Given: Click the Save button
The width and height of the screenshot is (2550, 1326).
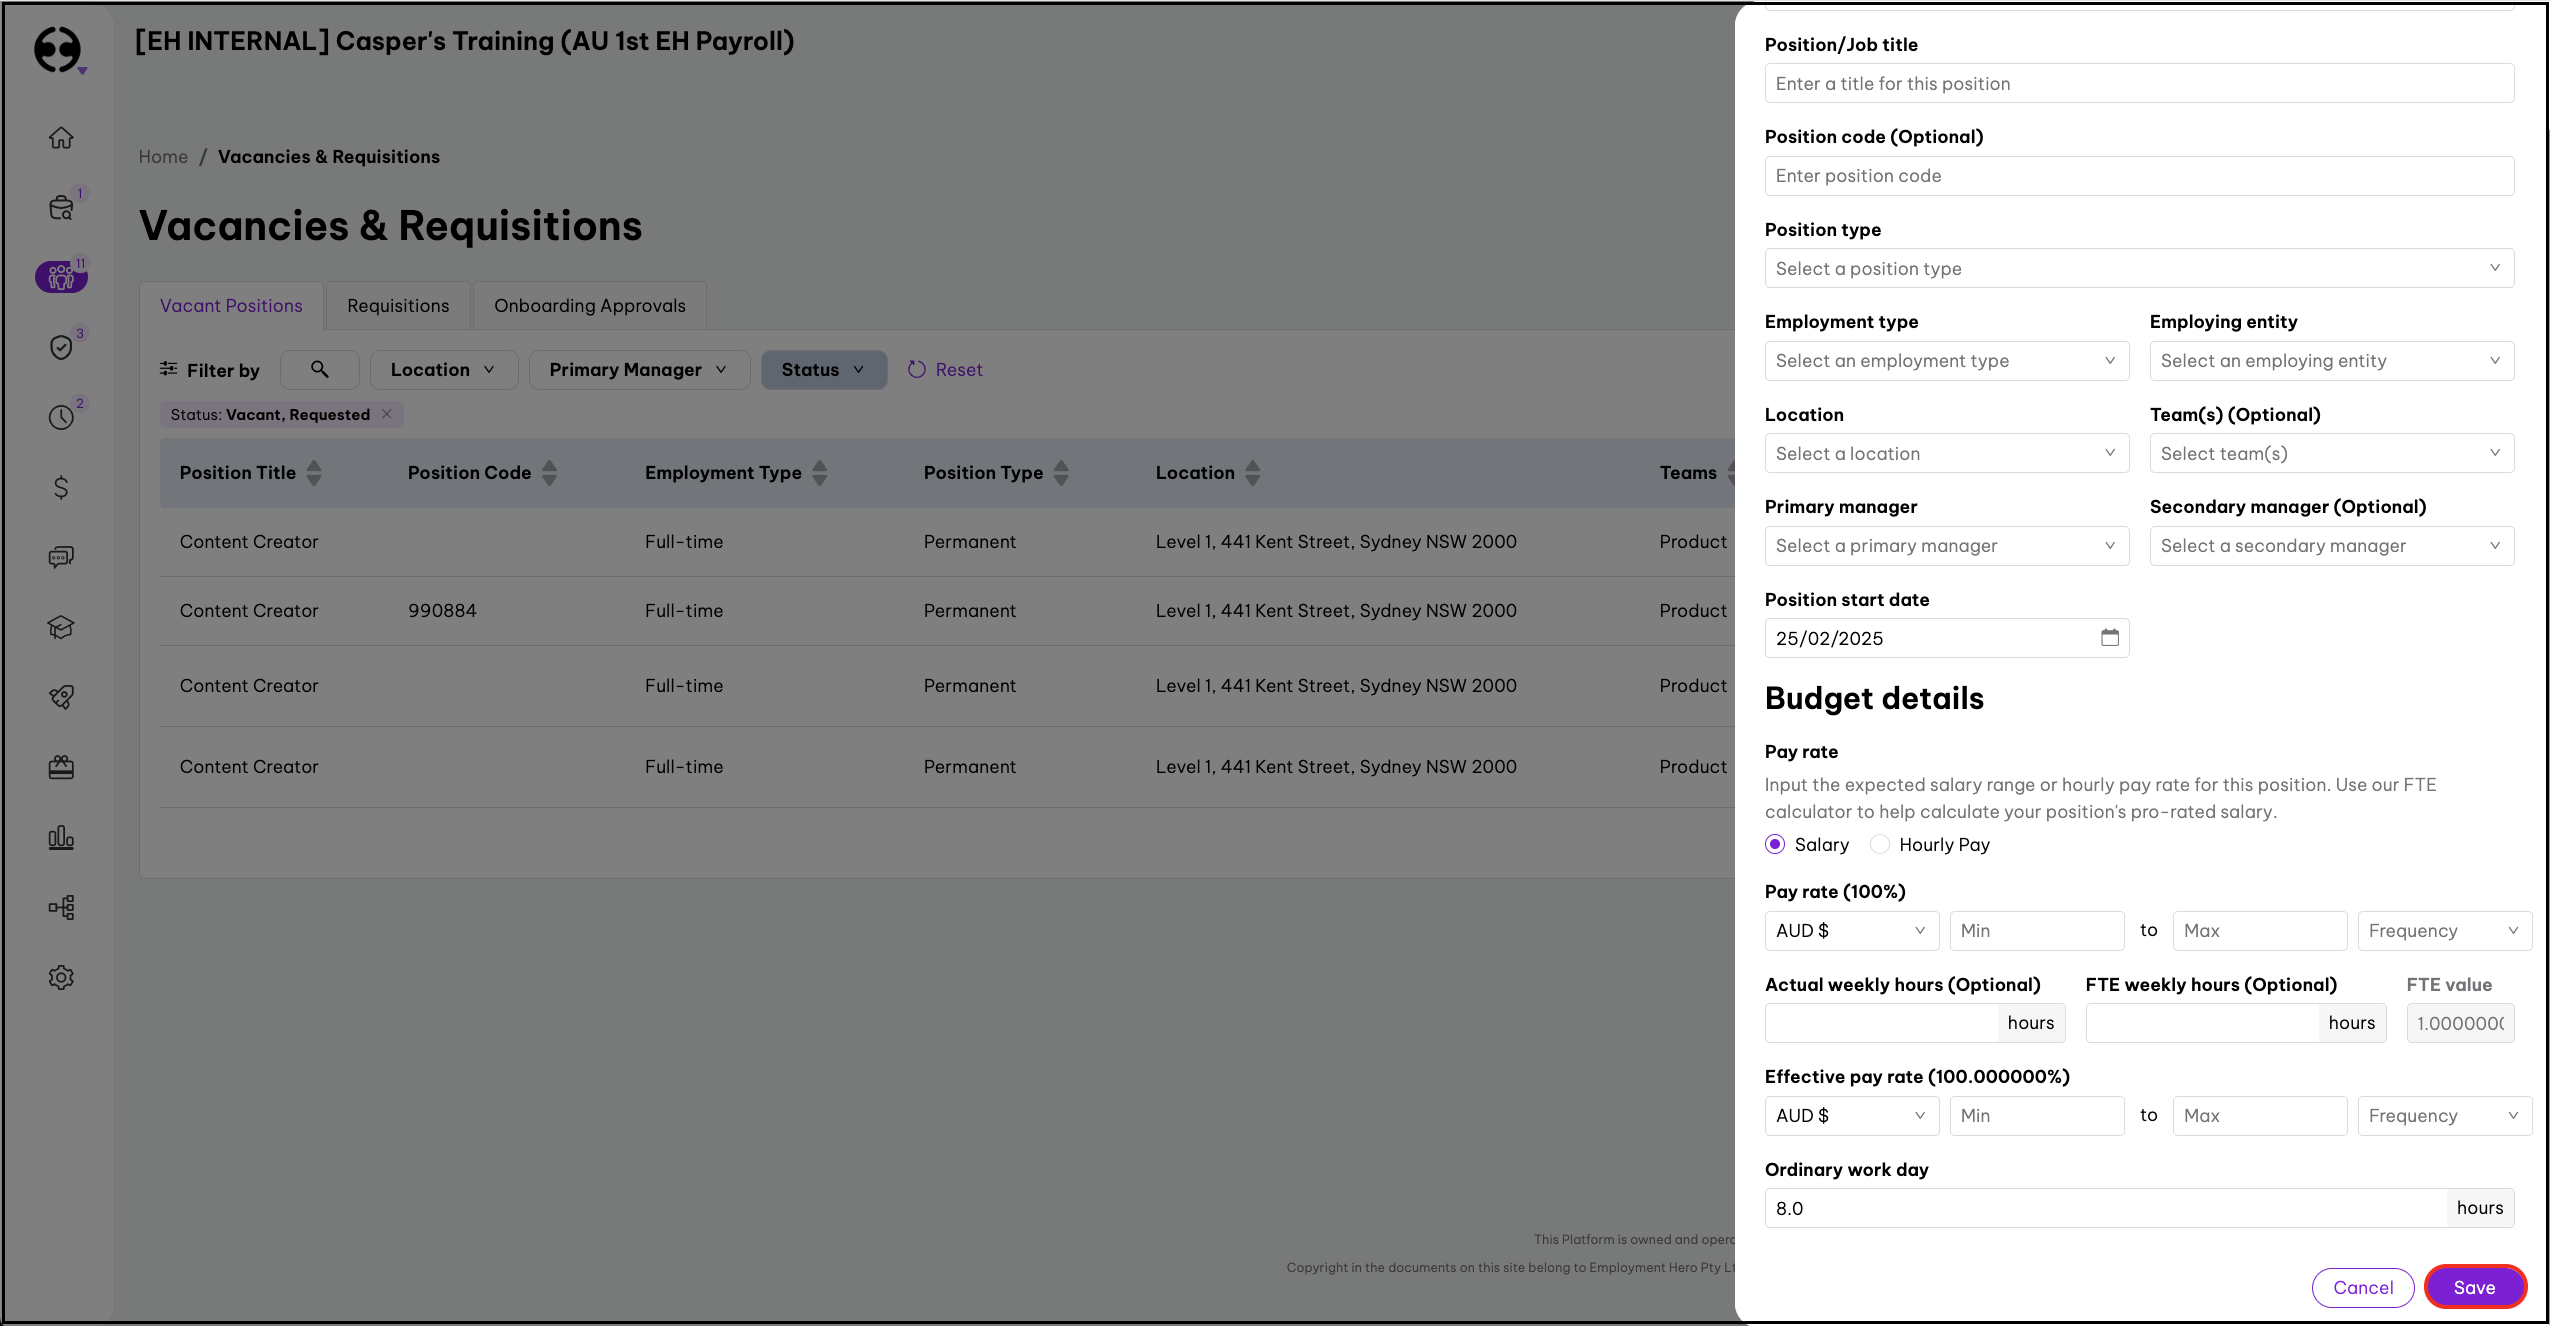Looking at the screenshot, I should pyautogui.click(x=2474, y=1287).
